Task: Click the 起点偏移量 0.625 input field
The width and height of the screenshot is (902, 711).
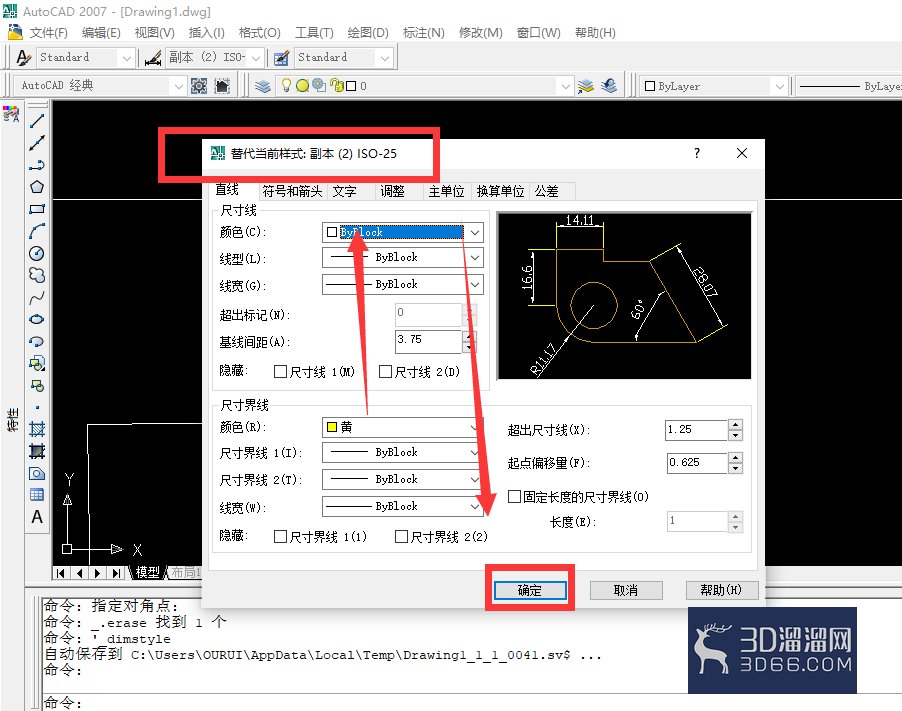Action: click(698, 462)
